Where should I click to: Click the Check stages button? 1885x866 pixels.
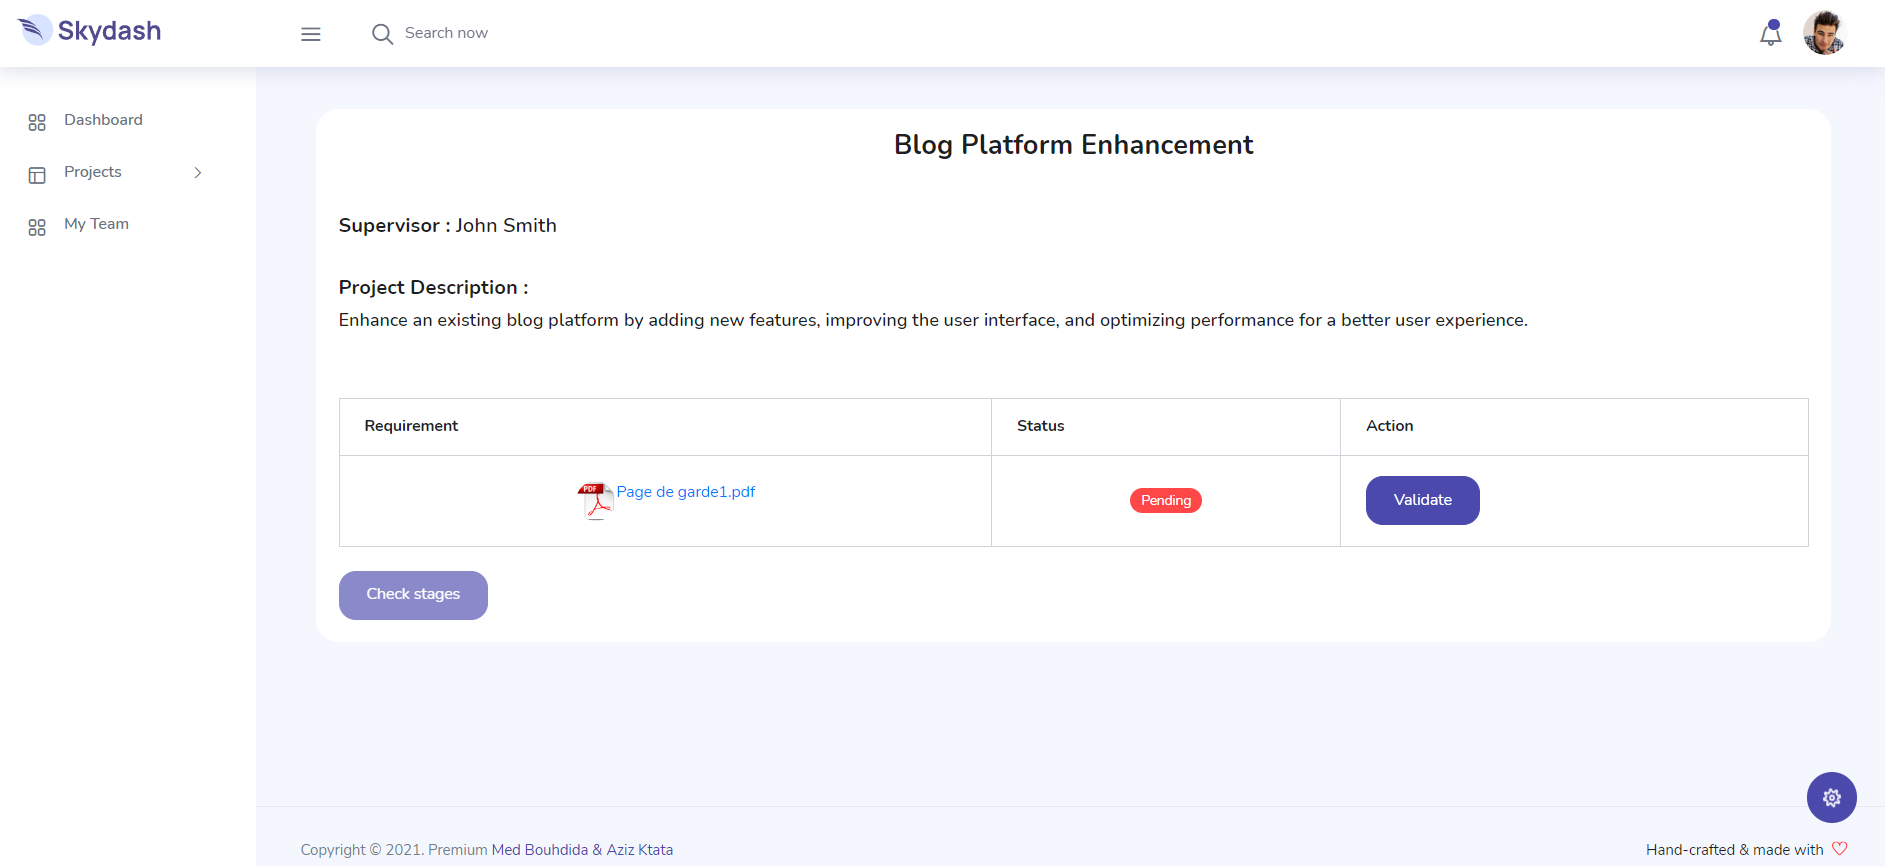(x=413, y=595)
